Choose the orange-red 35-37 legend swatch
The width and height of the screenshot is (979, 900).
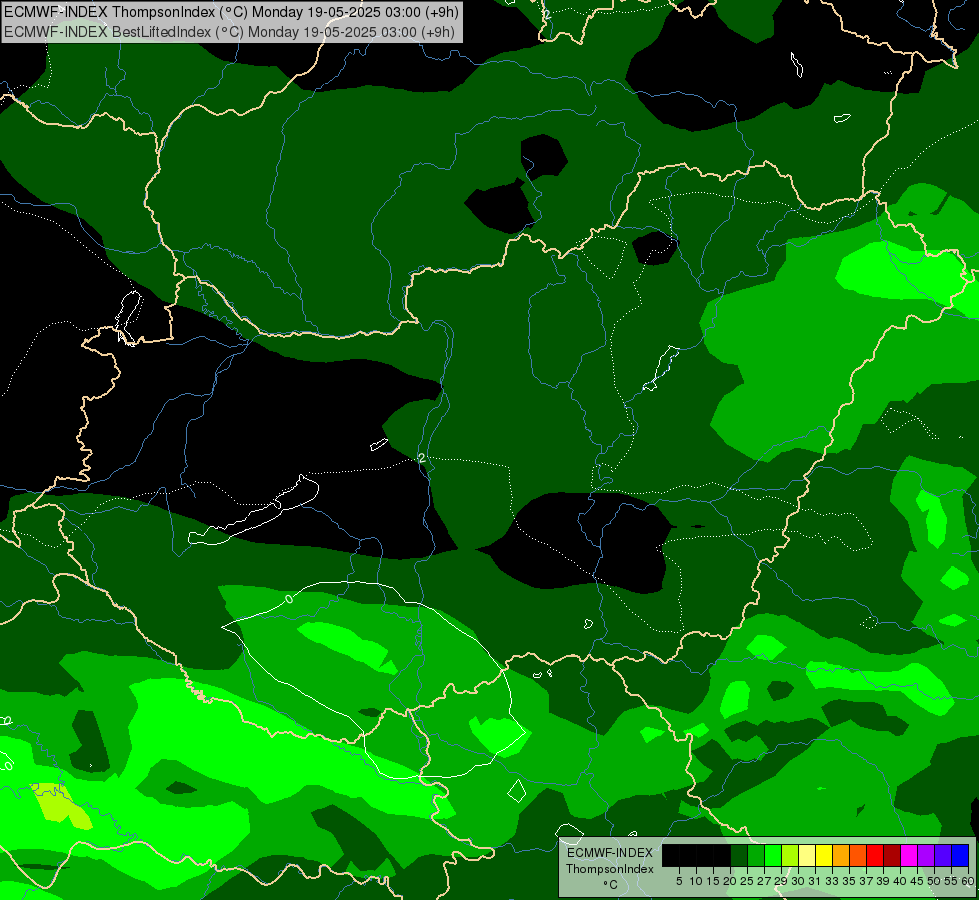[858, 855]
